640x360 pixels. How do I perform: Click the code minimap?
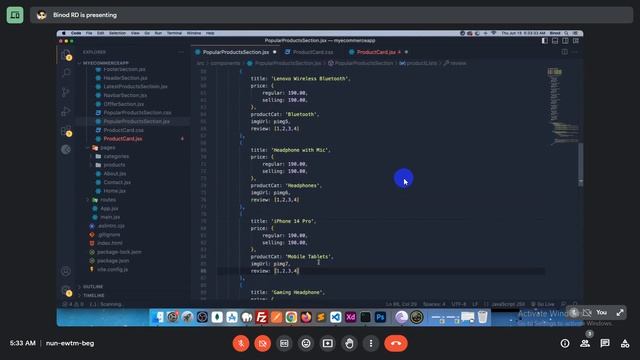coord(562,106)
